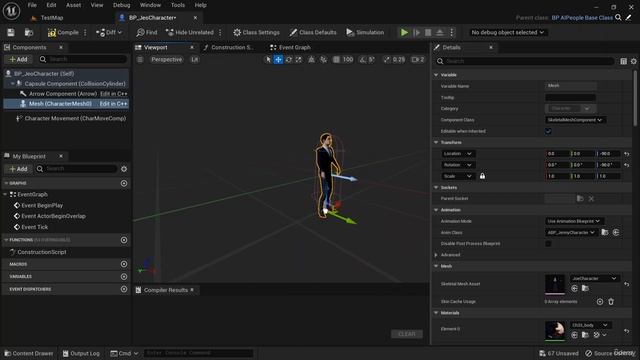The width and height of the screenshot is (640, 360).
Task: Change the camera speed setting
Action: coord(418,60)
